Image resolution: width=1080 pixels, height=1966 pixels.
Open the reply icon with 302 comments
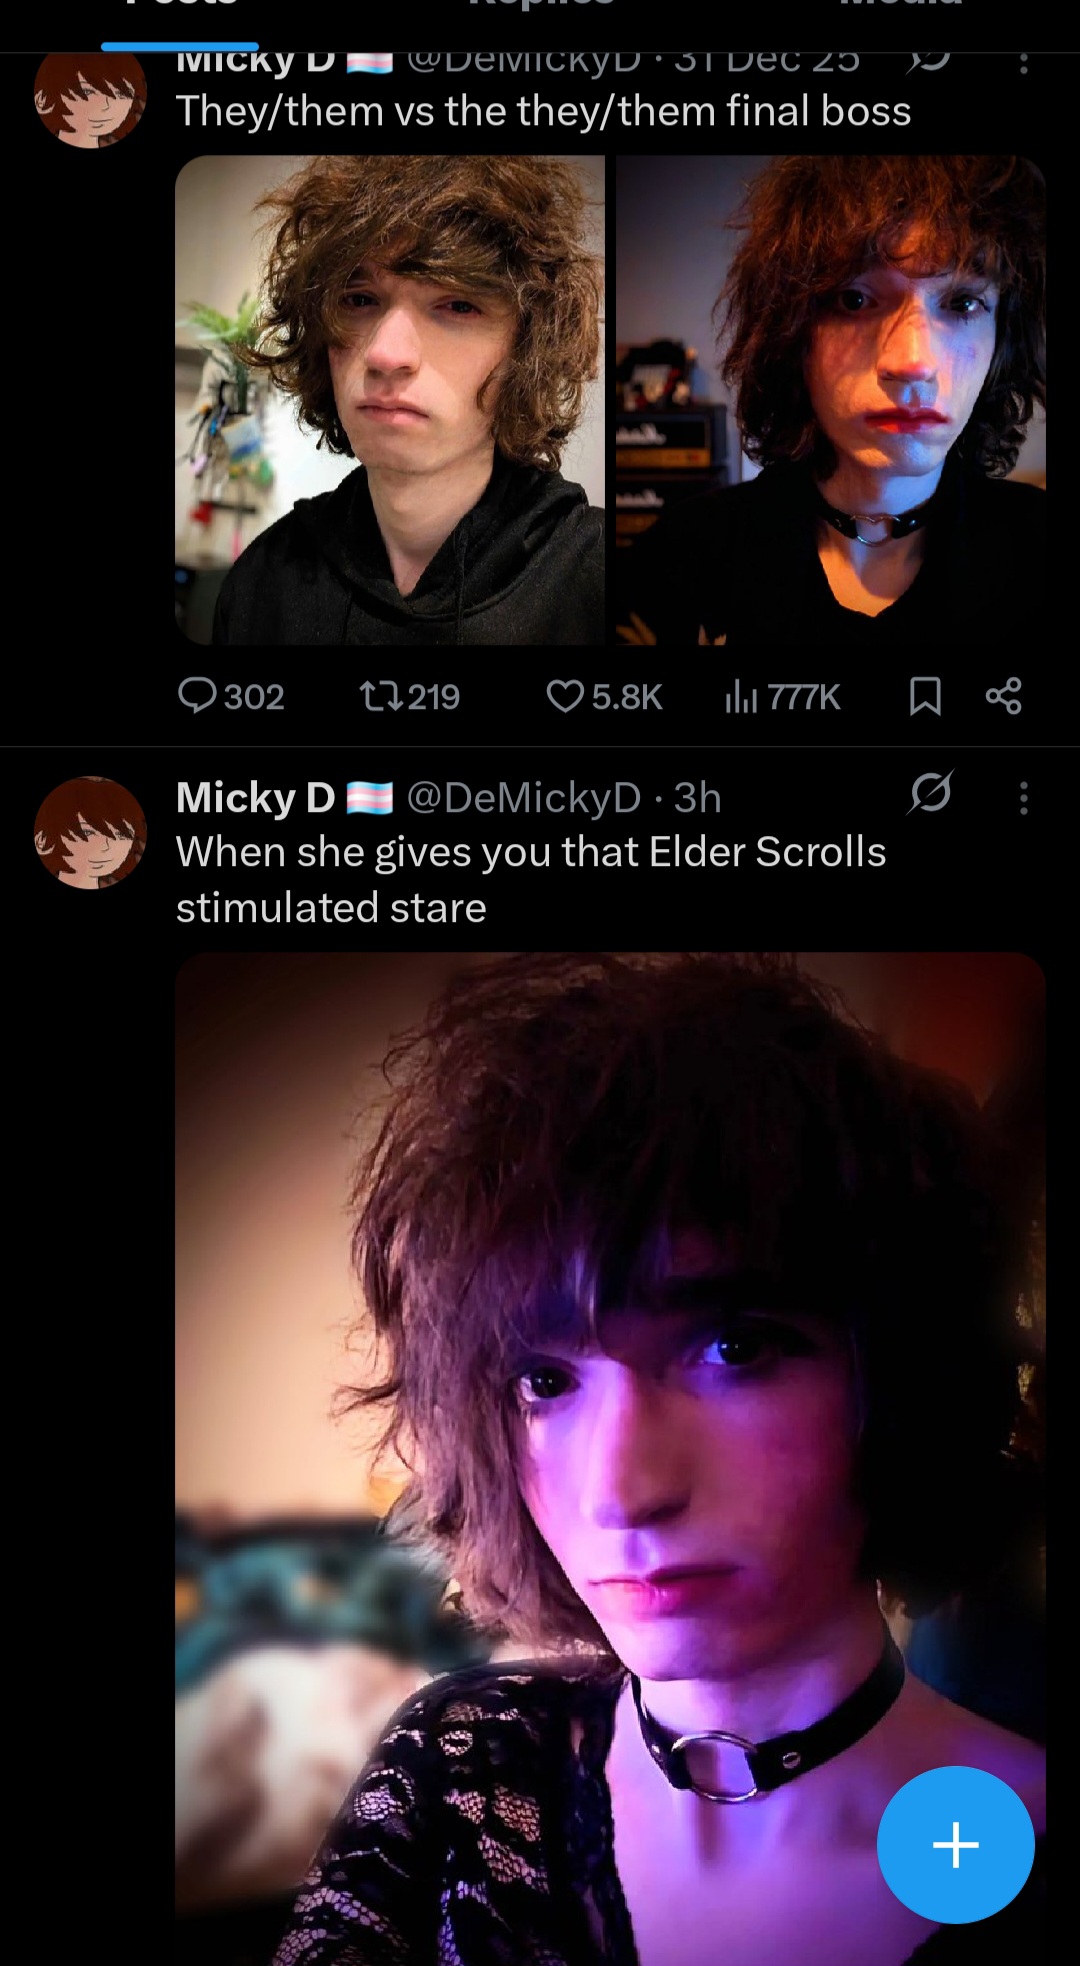(231, 696)
